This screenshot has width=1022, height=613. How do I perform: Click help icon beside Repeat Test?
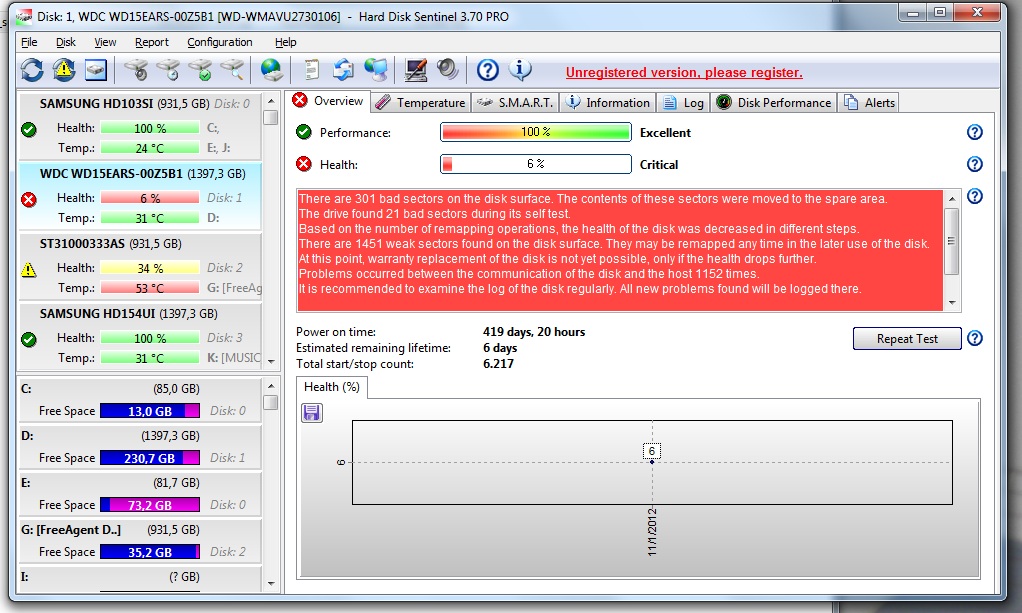coord(974,338)
